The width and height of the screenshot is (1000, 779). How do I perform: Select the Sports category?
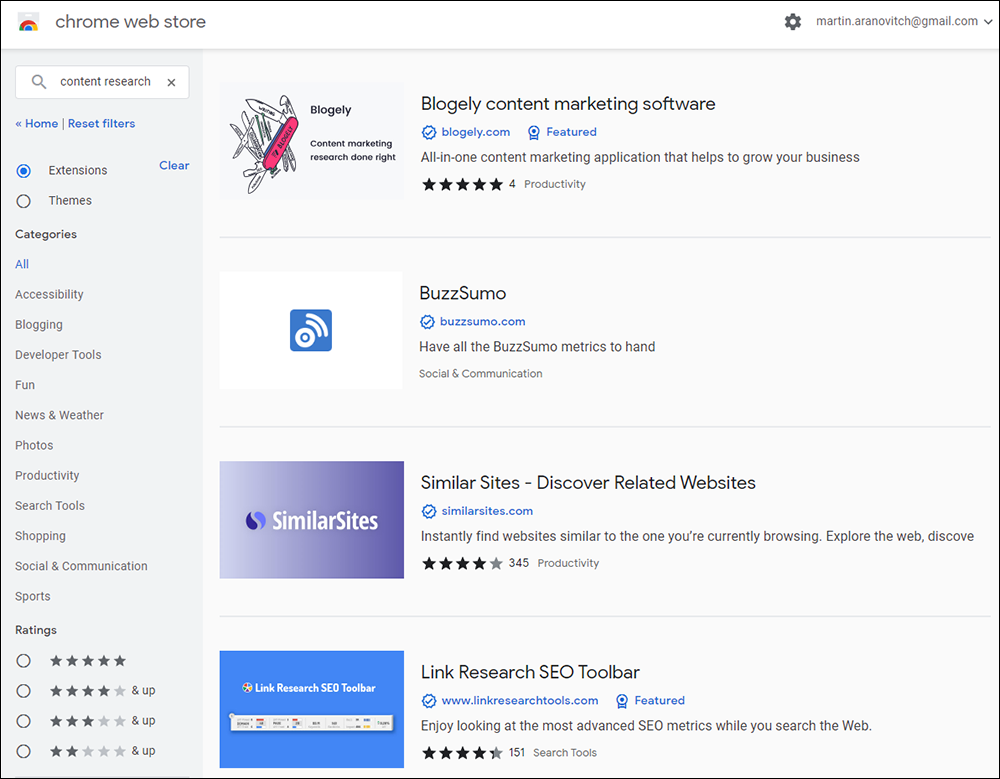tap(33, 596)
